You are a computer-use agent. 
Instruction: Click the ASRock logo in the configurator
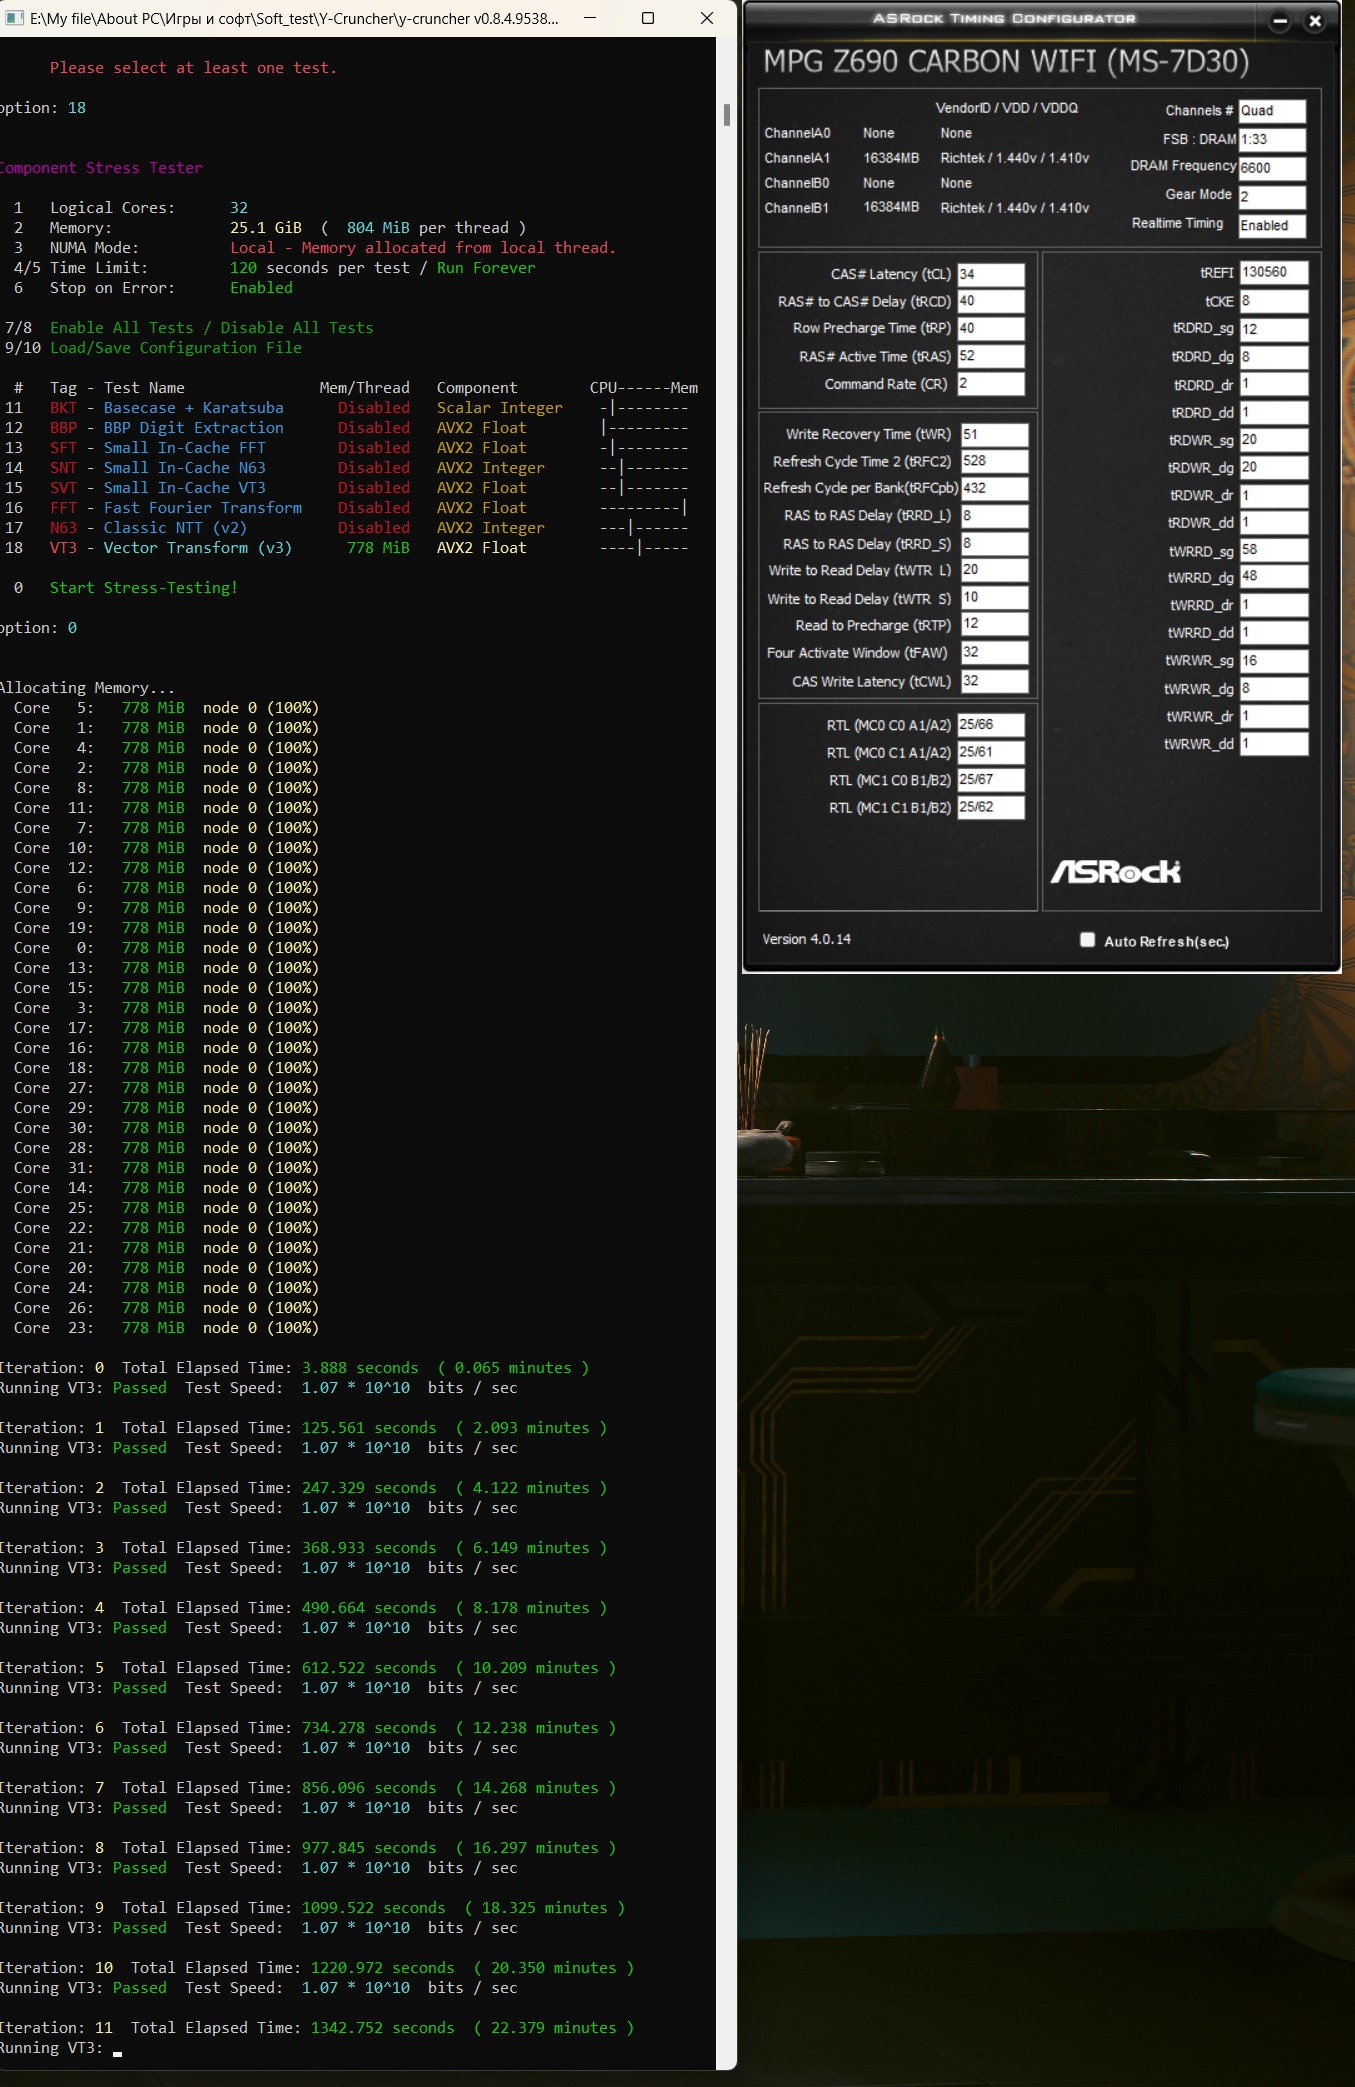(1115, 872)
